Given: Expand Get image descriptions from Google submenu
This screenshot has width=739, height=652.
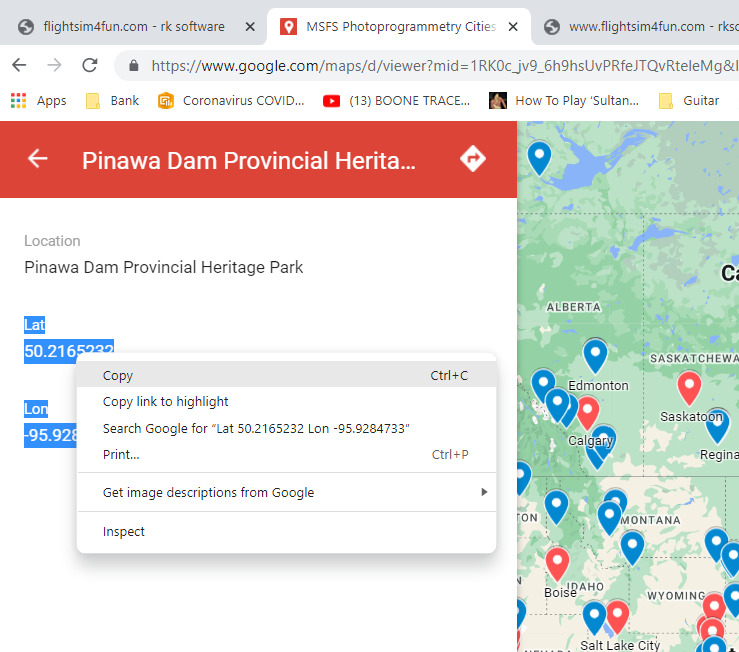Looking at the screenshot, I should pos(208,492).
